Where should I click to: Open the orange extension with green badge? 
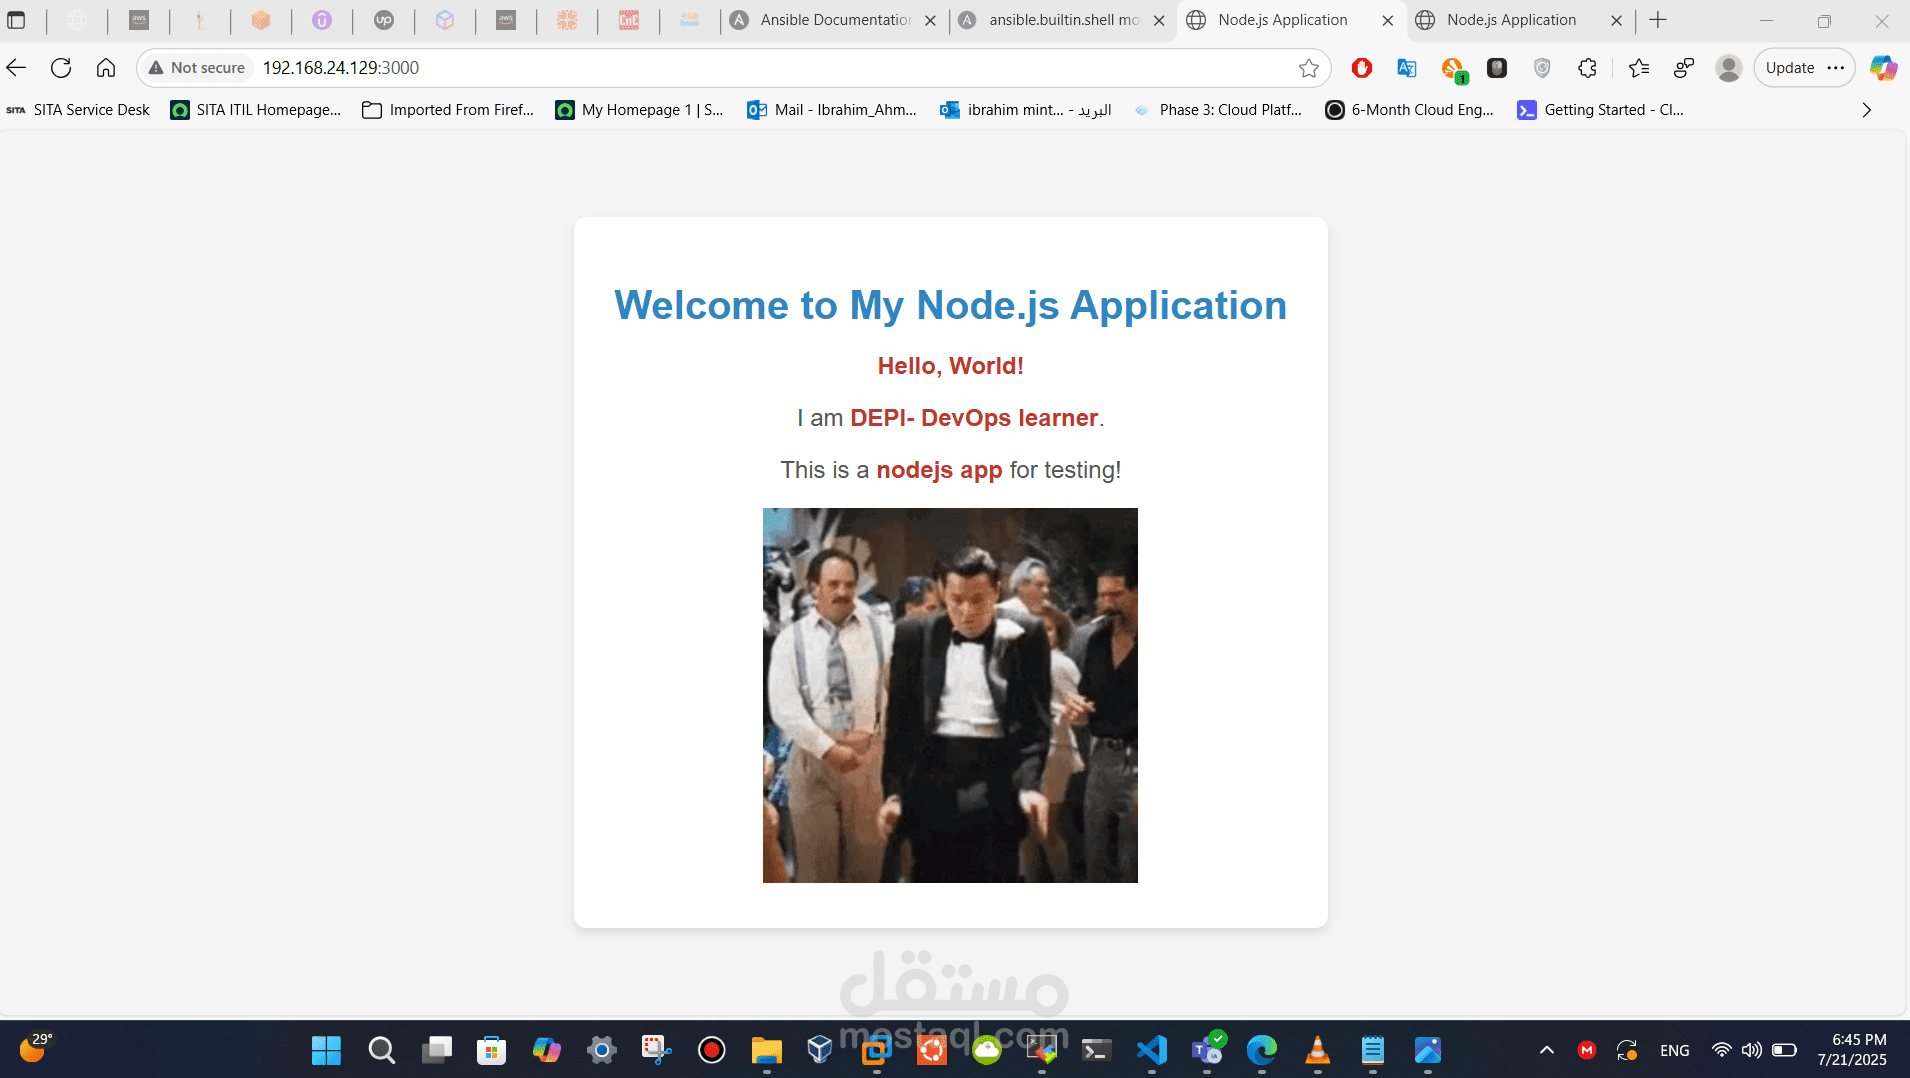[1453, 69]
